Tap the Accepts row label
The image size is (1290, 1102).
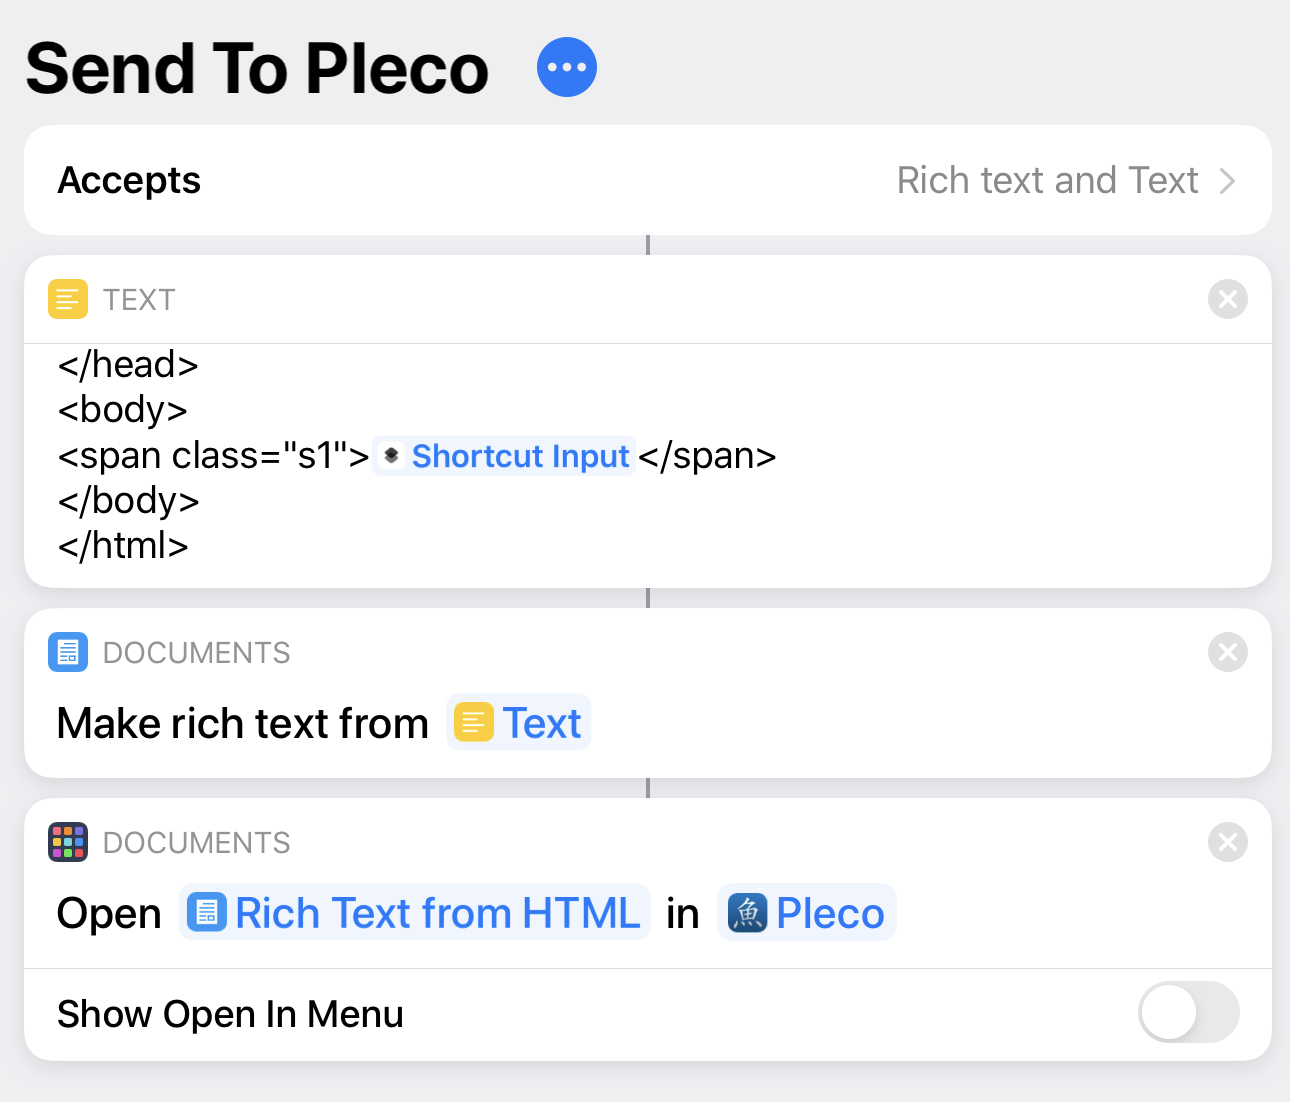click(129, 181)
